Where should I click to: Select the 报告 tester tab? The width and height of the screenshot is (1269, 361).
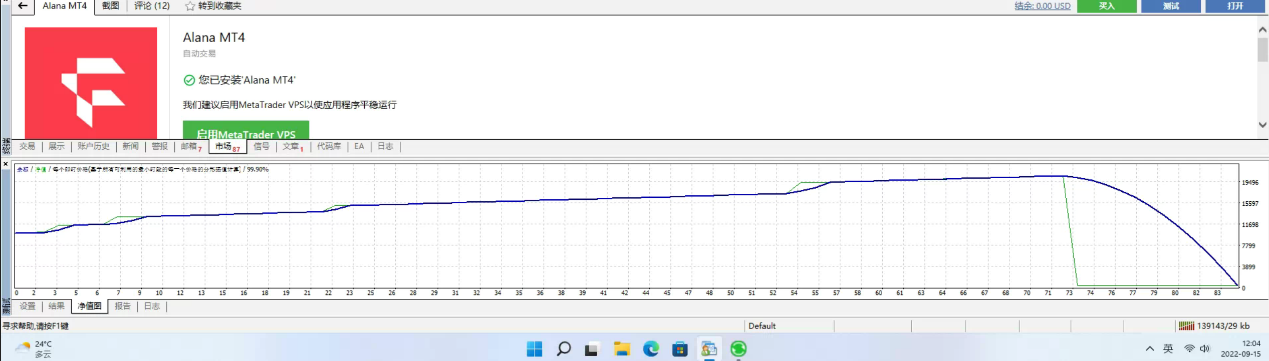[122, 306]
